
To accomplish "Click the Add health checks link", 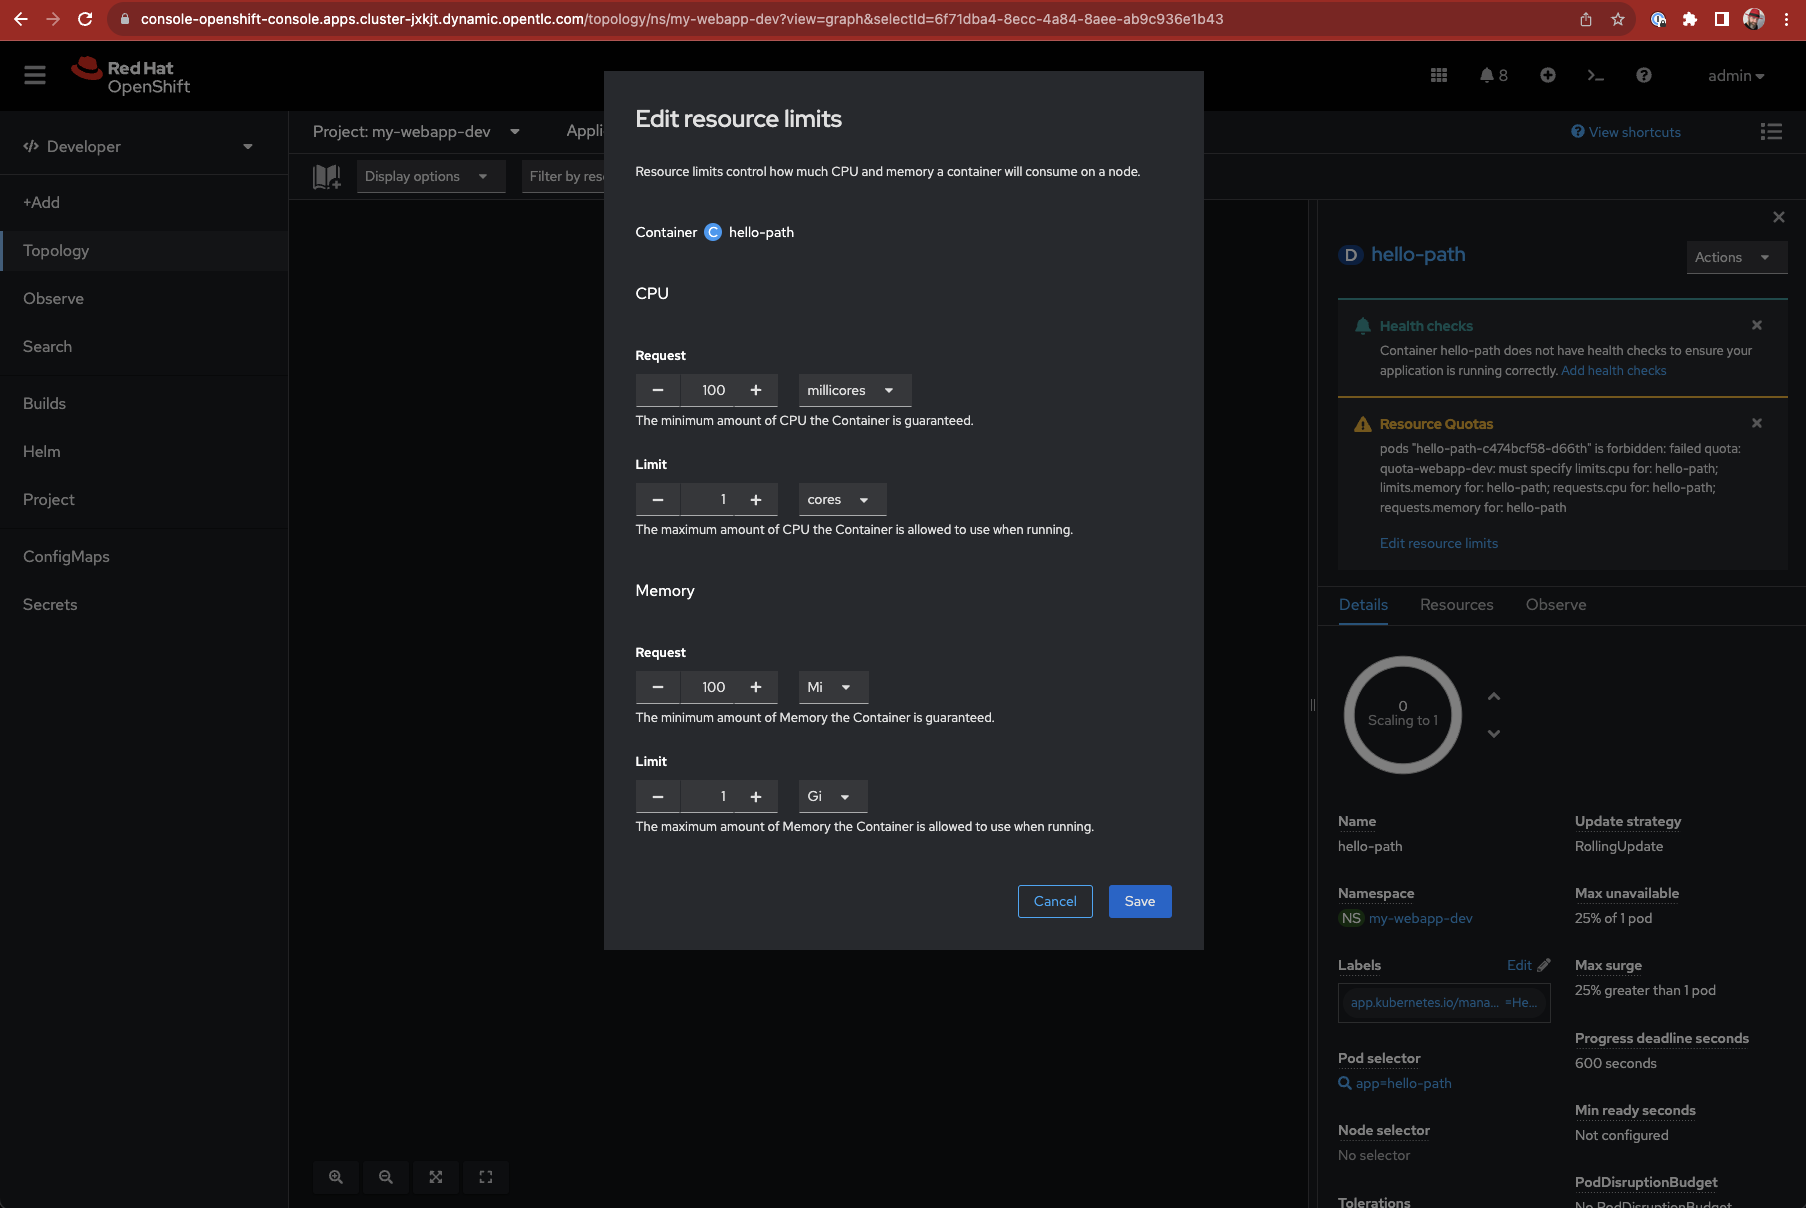I will (1612, 370).
